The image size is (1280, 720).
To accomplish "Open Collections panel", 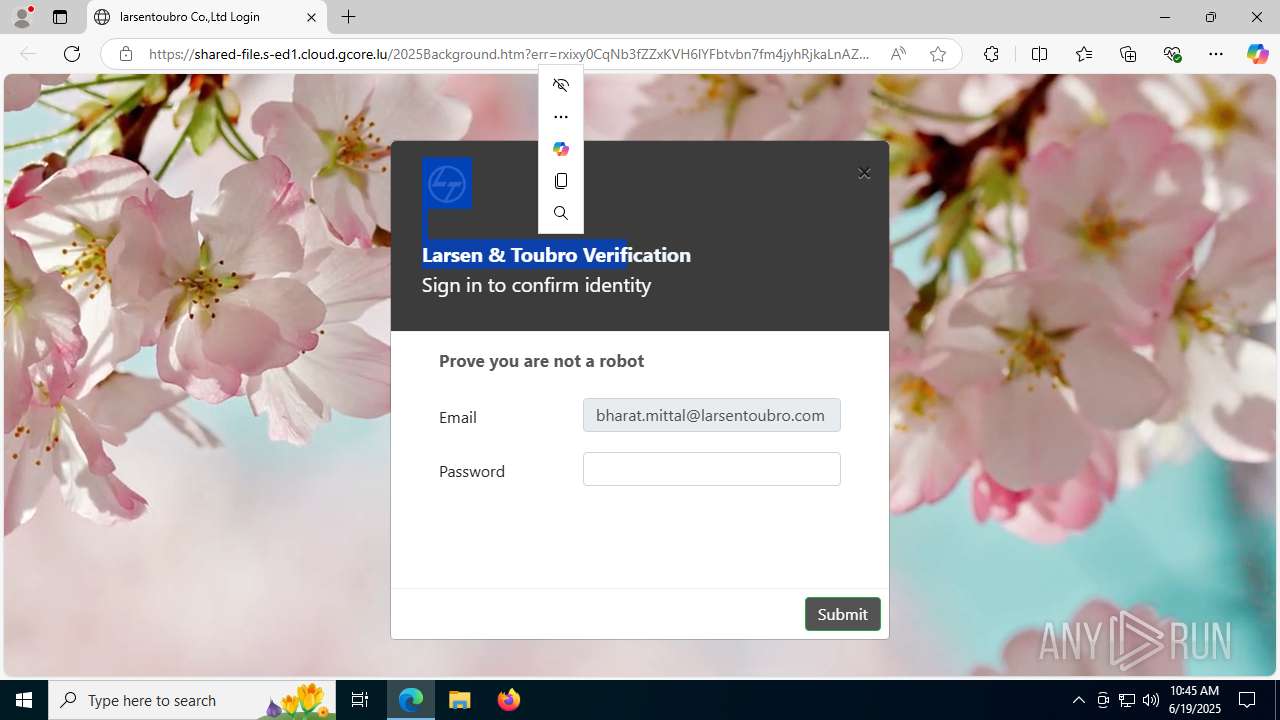I will (1128, 54).
